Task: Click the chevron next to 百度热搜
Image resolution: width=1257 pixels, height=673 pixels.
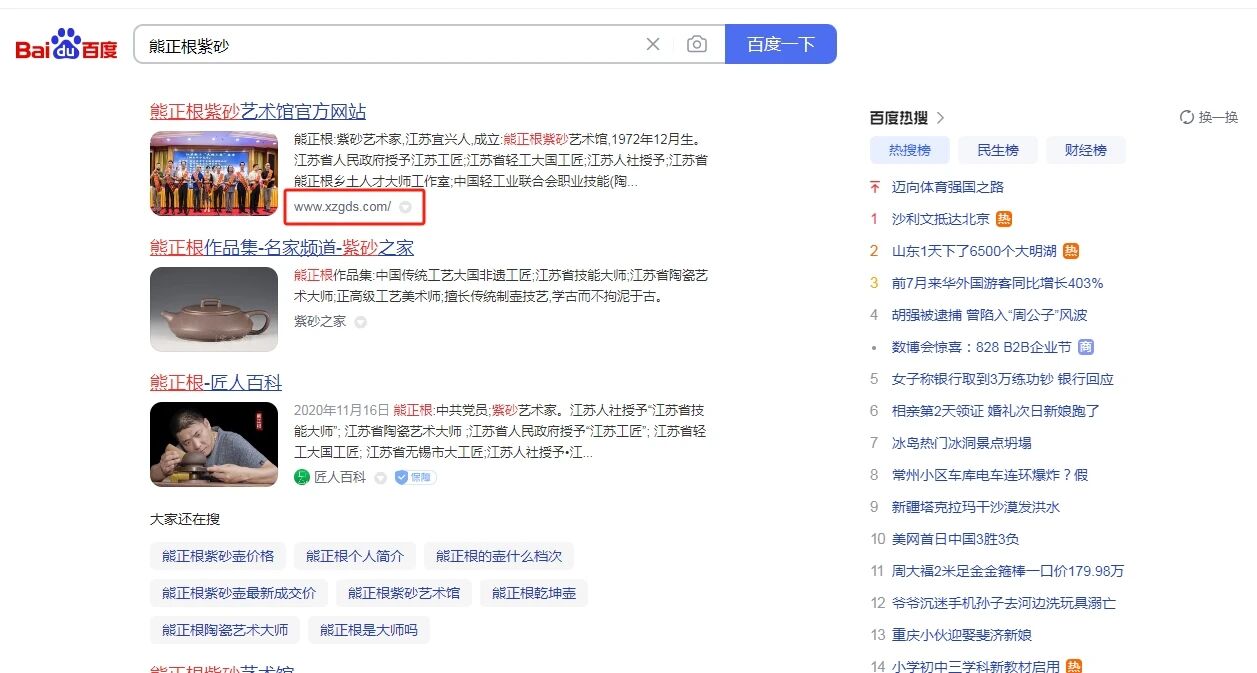Action: [940, 118]
